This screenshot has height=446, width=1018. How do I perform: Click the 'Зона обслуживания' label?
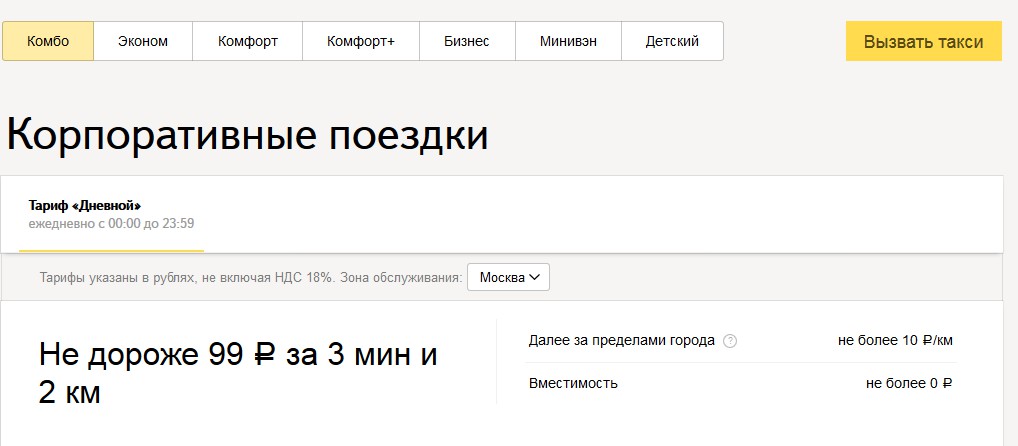pyautogui.click(x=400, y=278)
